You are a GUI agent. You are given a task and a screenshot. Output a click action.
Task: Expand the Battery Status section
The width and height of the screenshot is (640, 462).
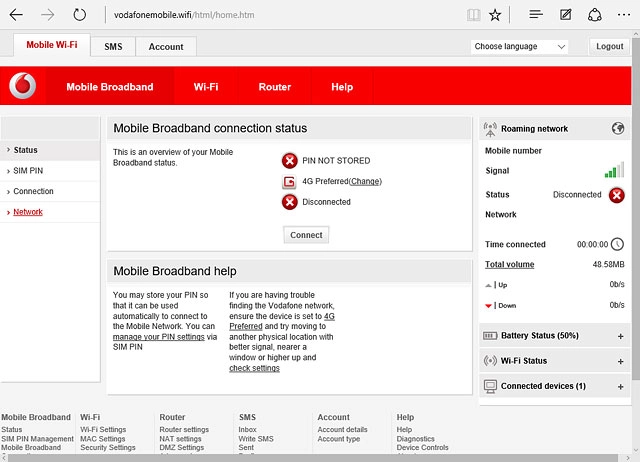pyautogui.click(x=620, y=336)
